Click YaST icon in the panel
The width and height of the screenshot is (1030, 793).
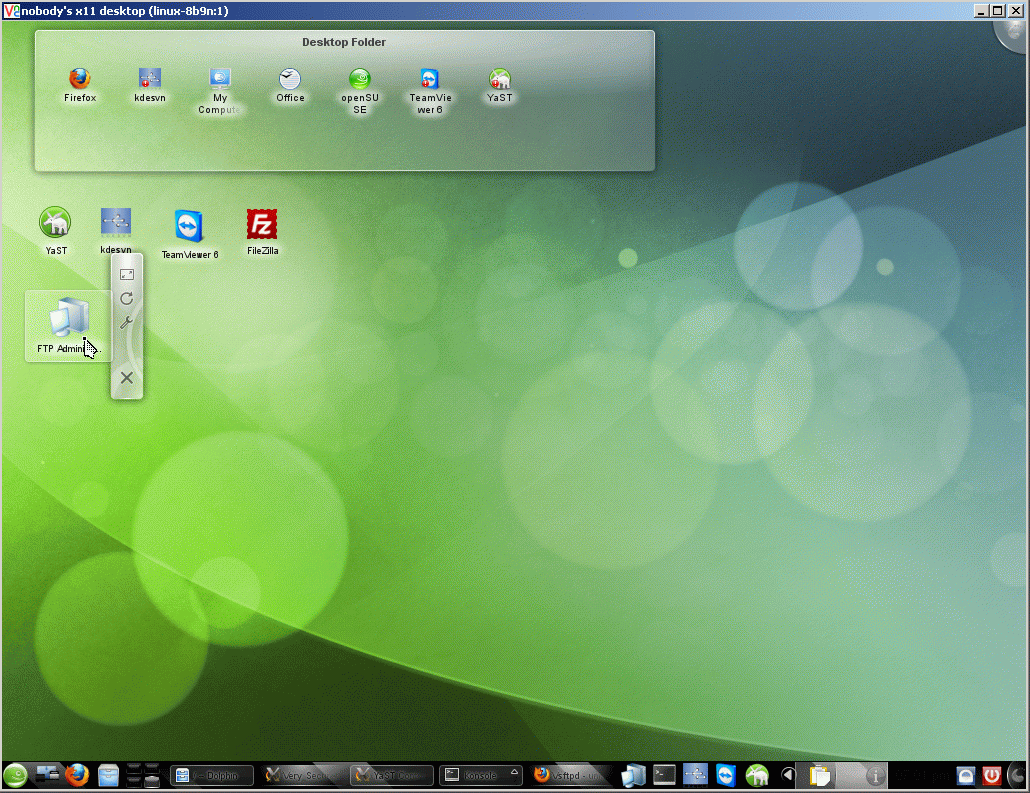tap(757, 776)
